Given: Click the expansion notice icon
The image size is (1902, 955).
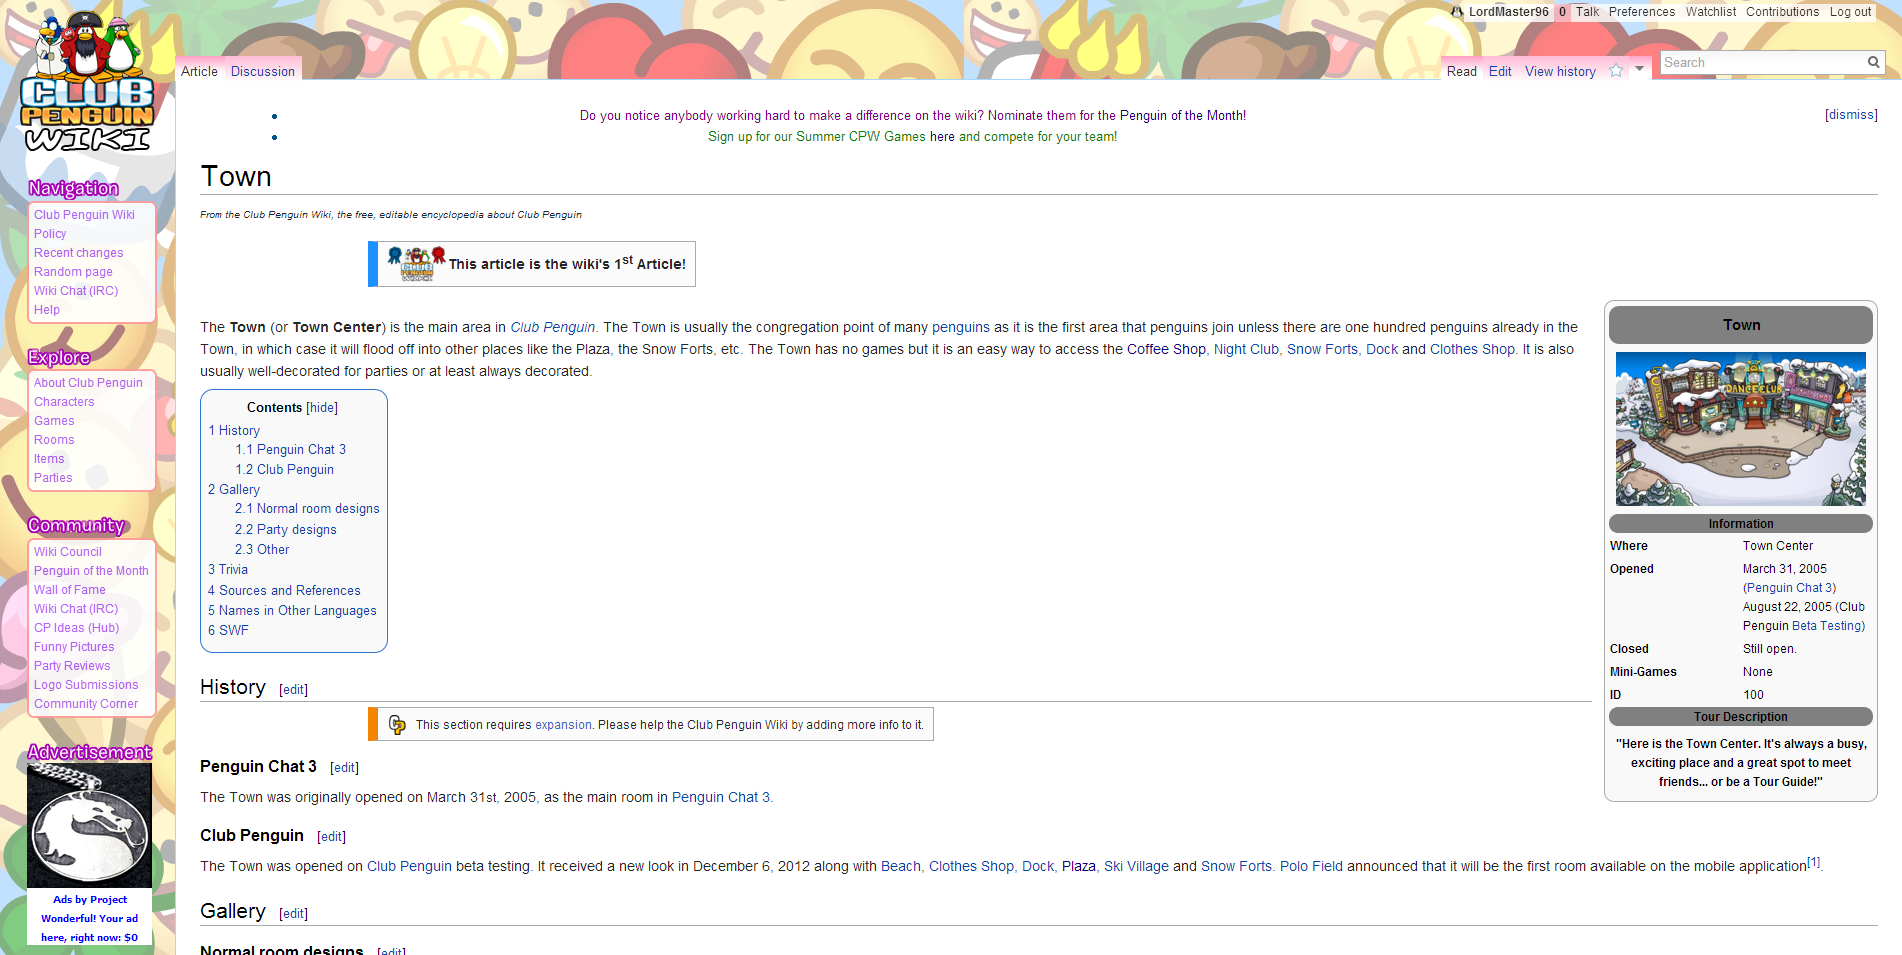Looking at the screenshot, I should pos(397,725).
